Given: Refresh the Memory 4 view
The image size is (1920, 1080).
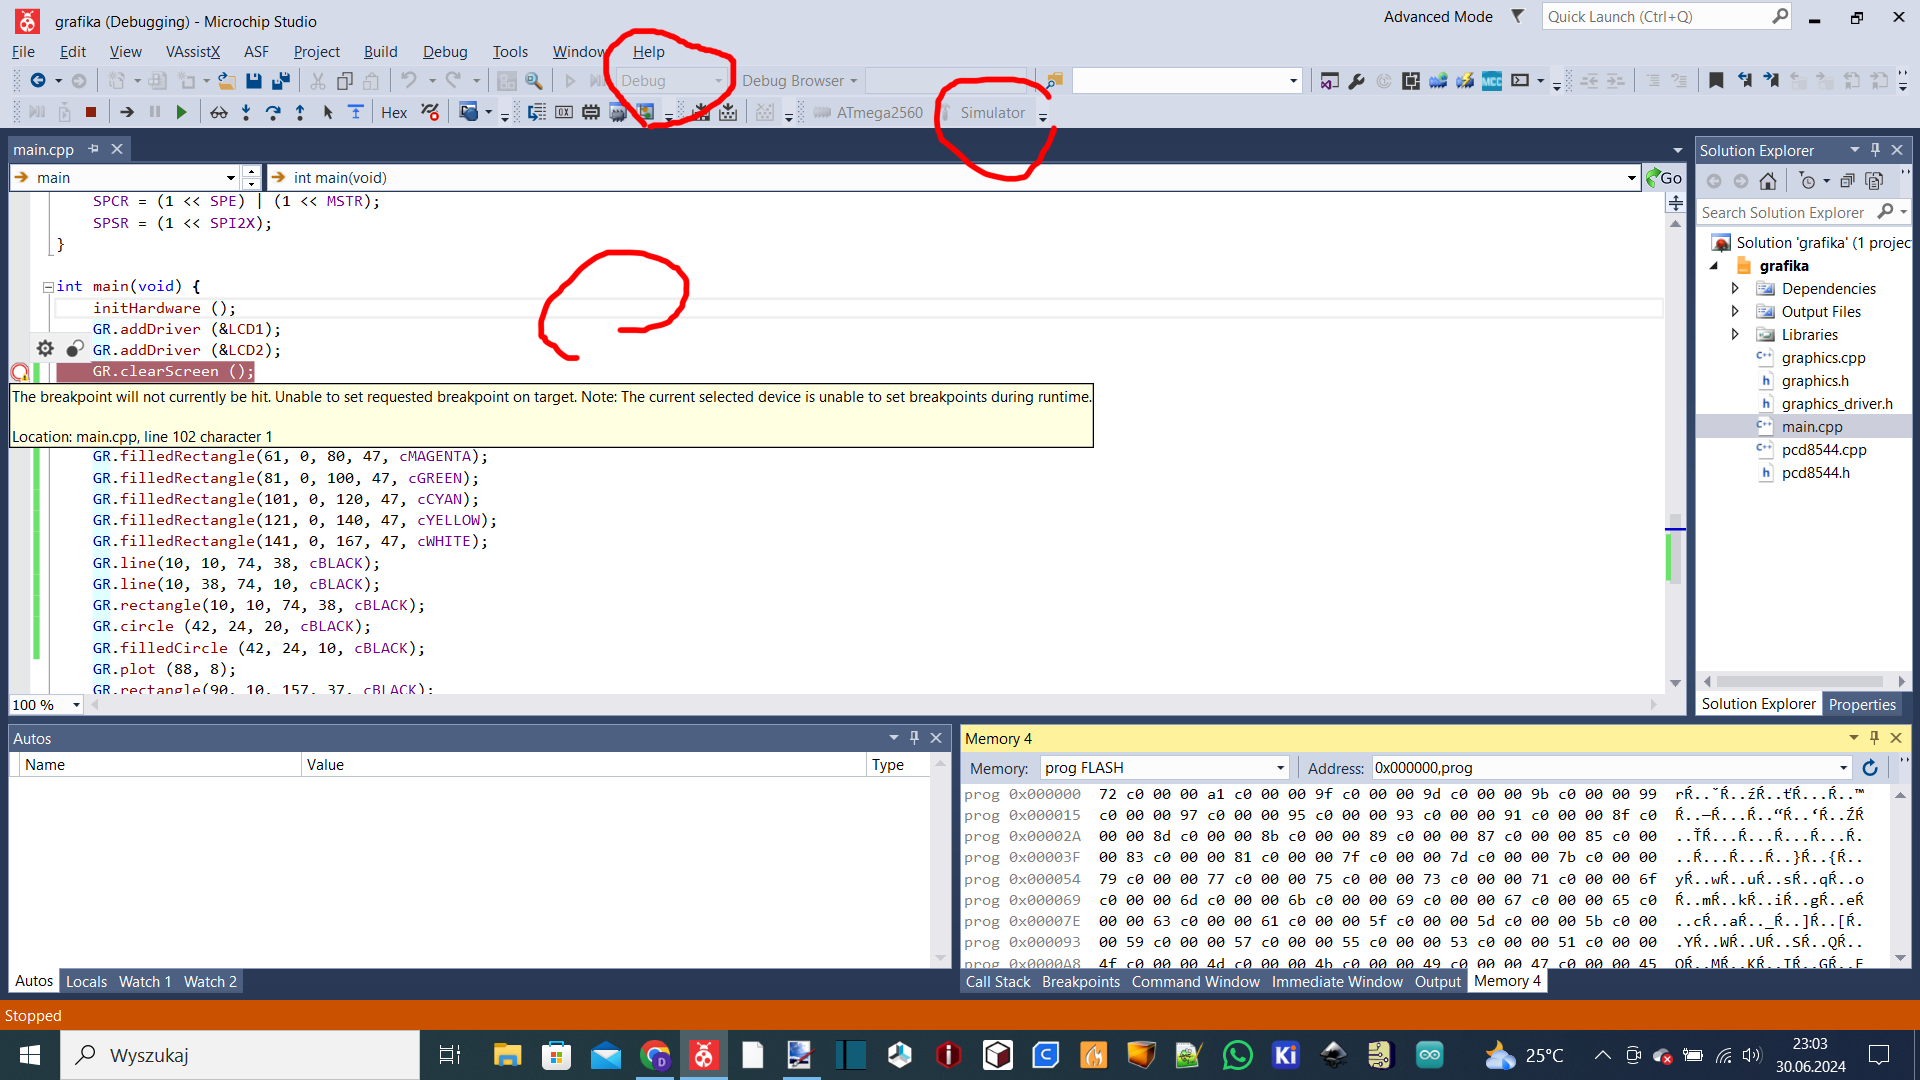Looking at the screenshot, I should [1870, 768].
